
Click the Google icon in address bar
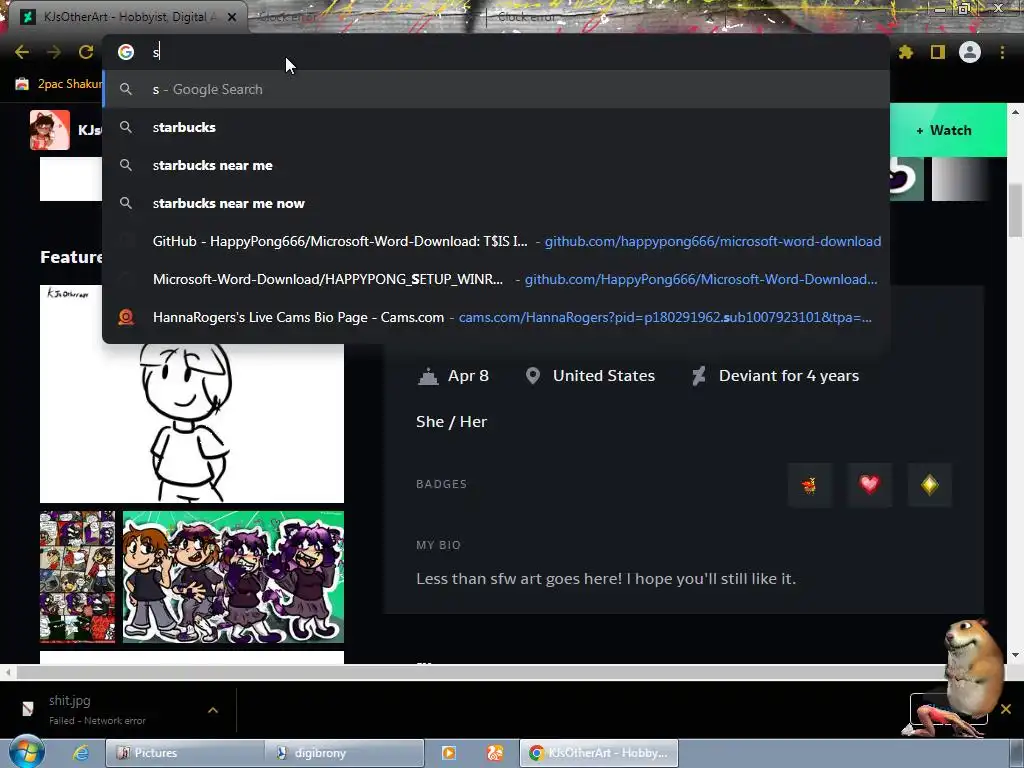click(x=126, y=52)
